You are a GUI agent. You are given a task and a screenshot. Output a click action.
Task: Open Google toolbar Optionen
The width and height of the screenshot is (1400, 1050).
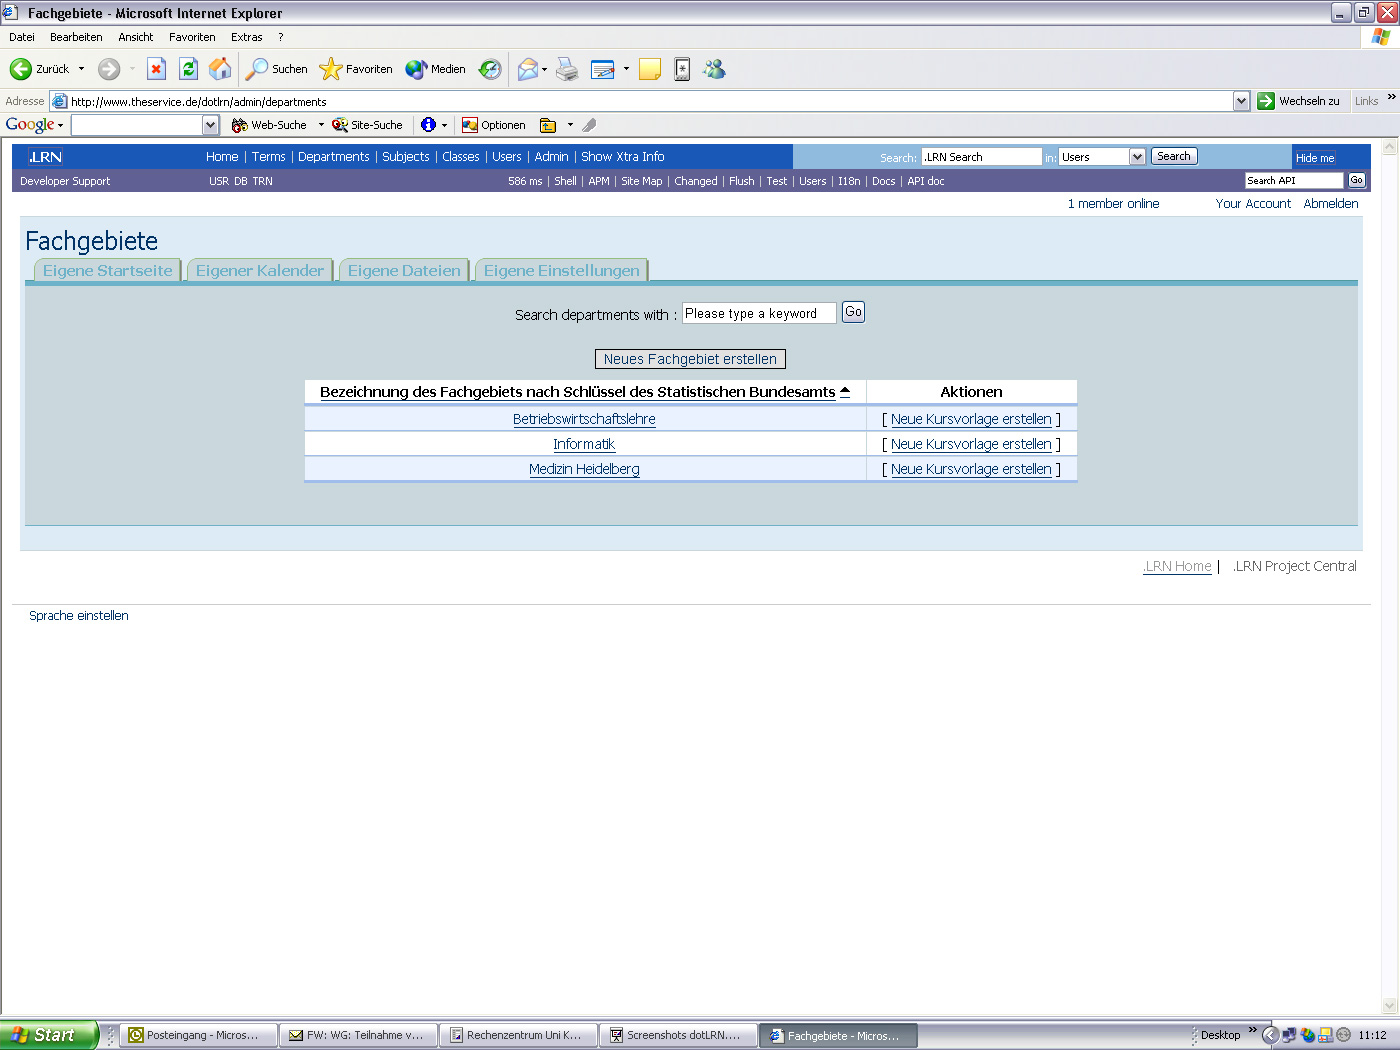pos(496,124)
